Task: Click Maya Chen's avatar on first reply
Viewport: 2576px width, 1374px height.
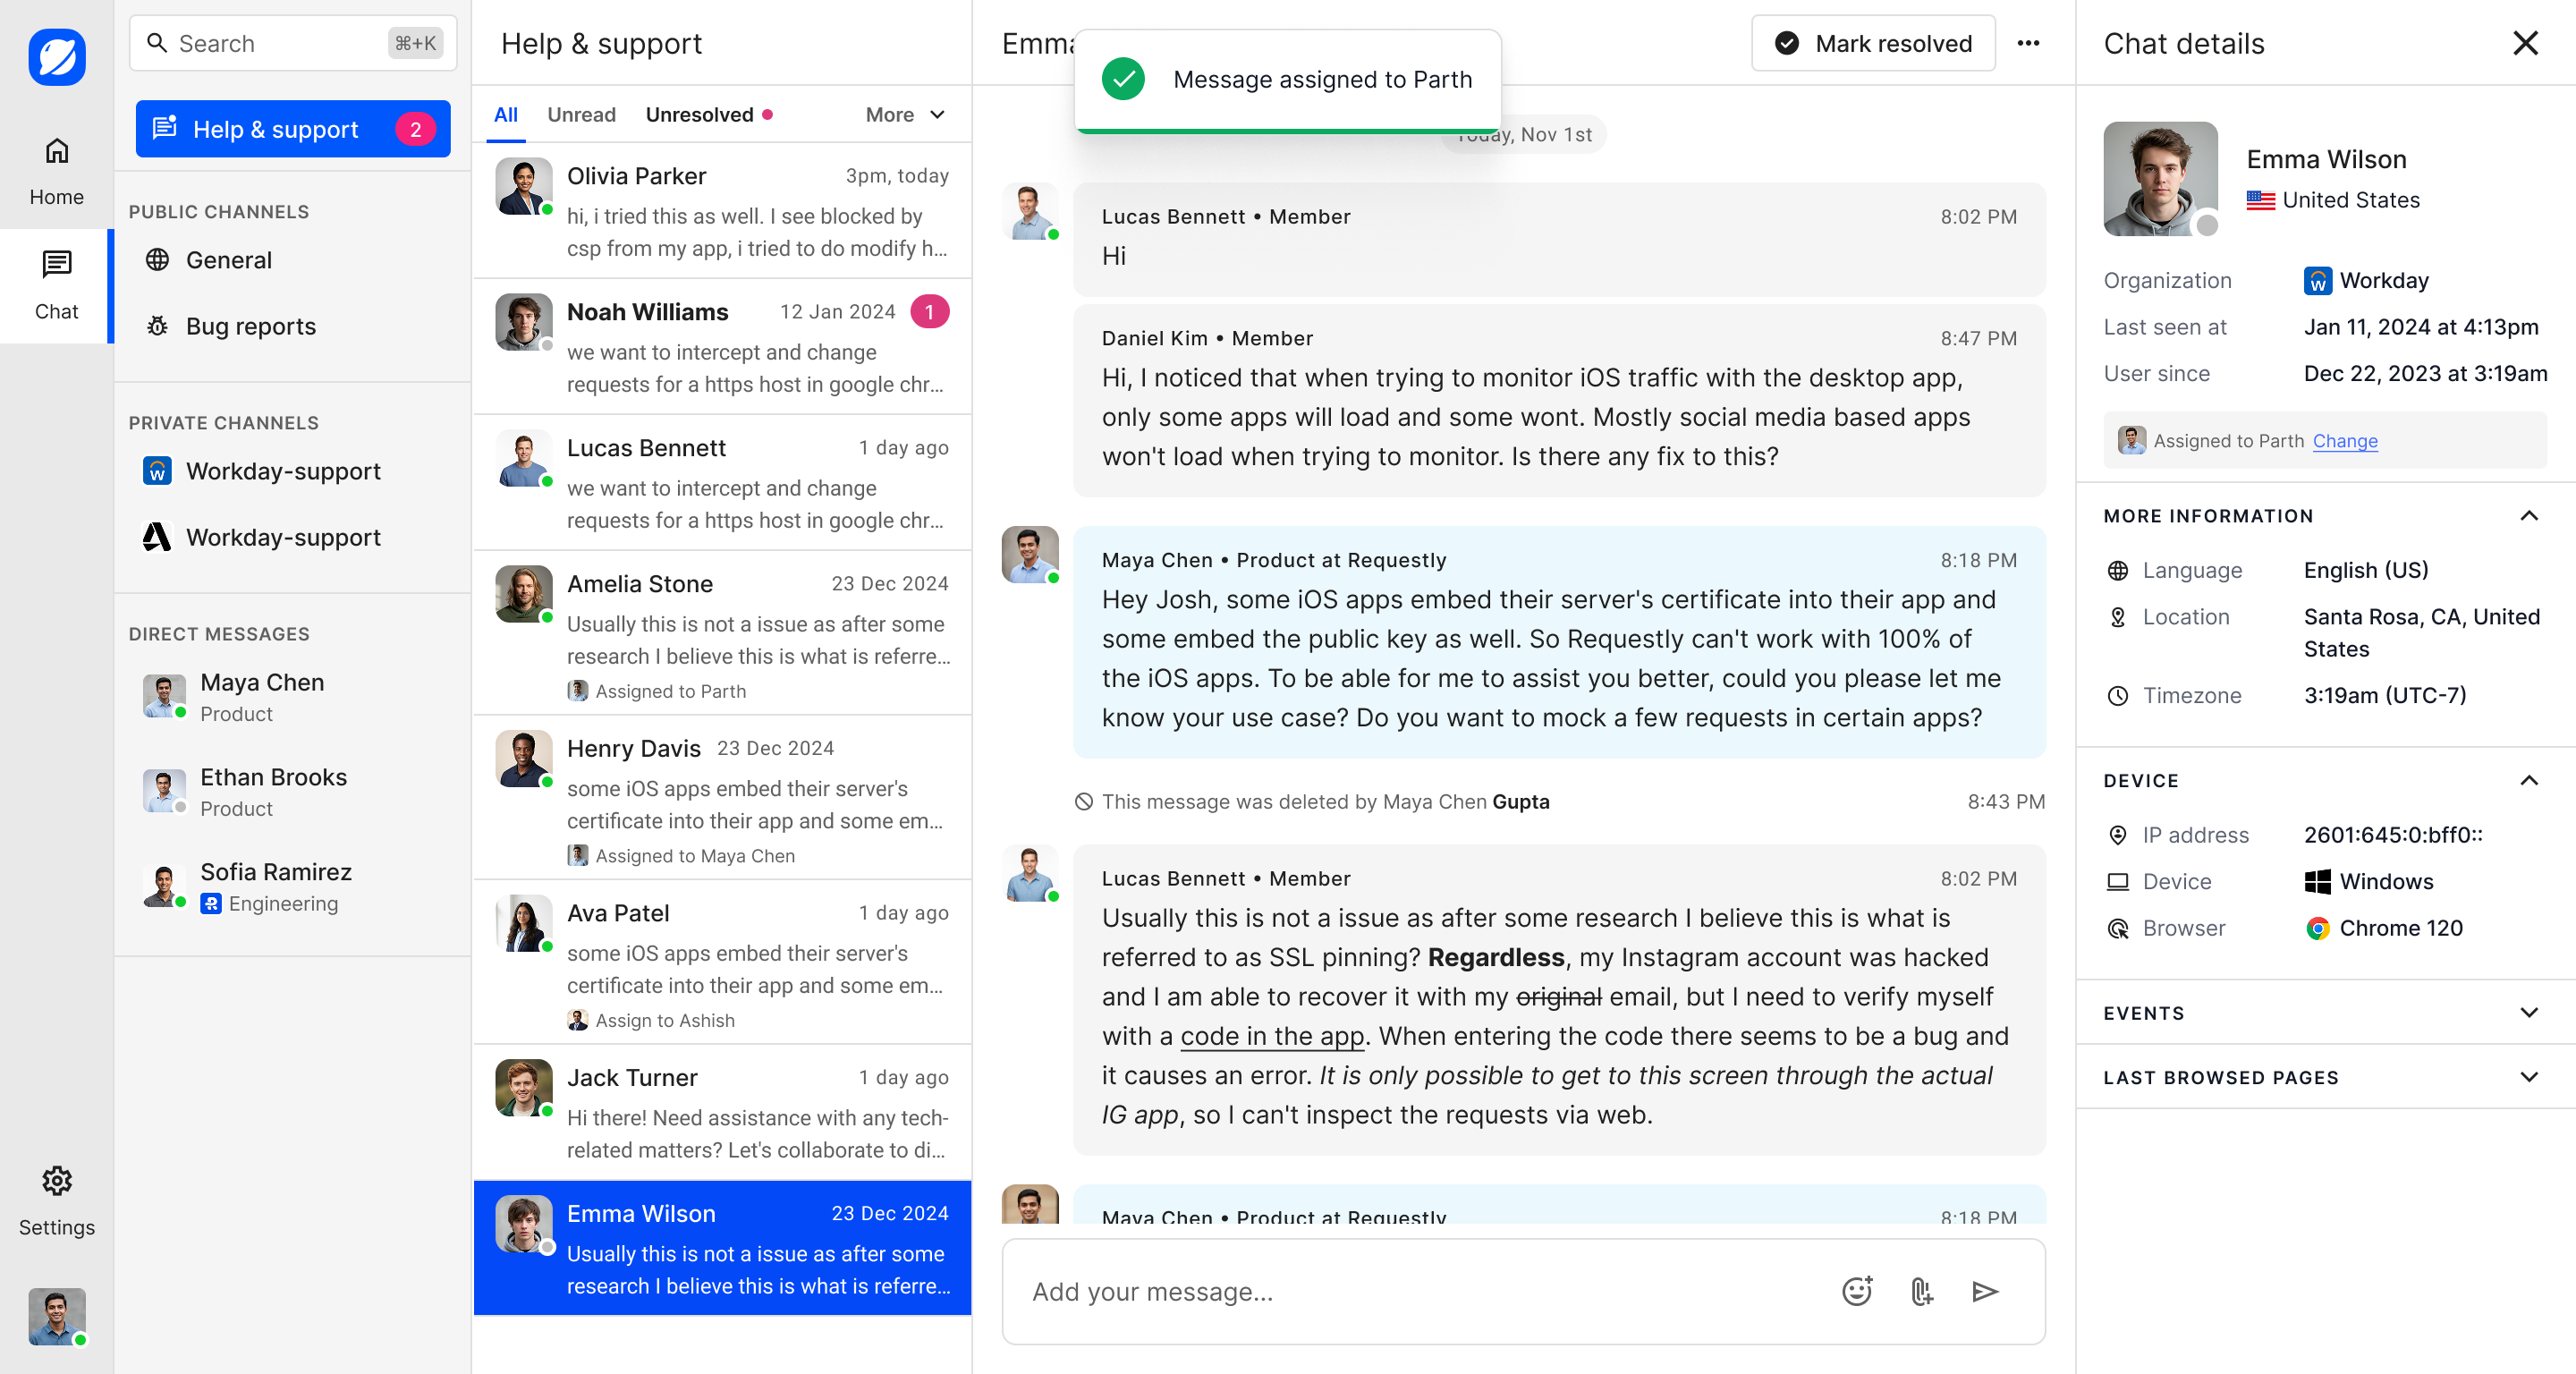Action: pos(1030,555)
